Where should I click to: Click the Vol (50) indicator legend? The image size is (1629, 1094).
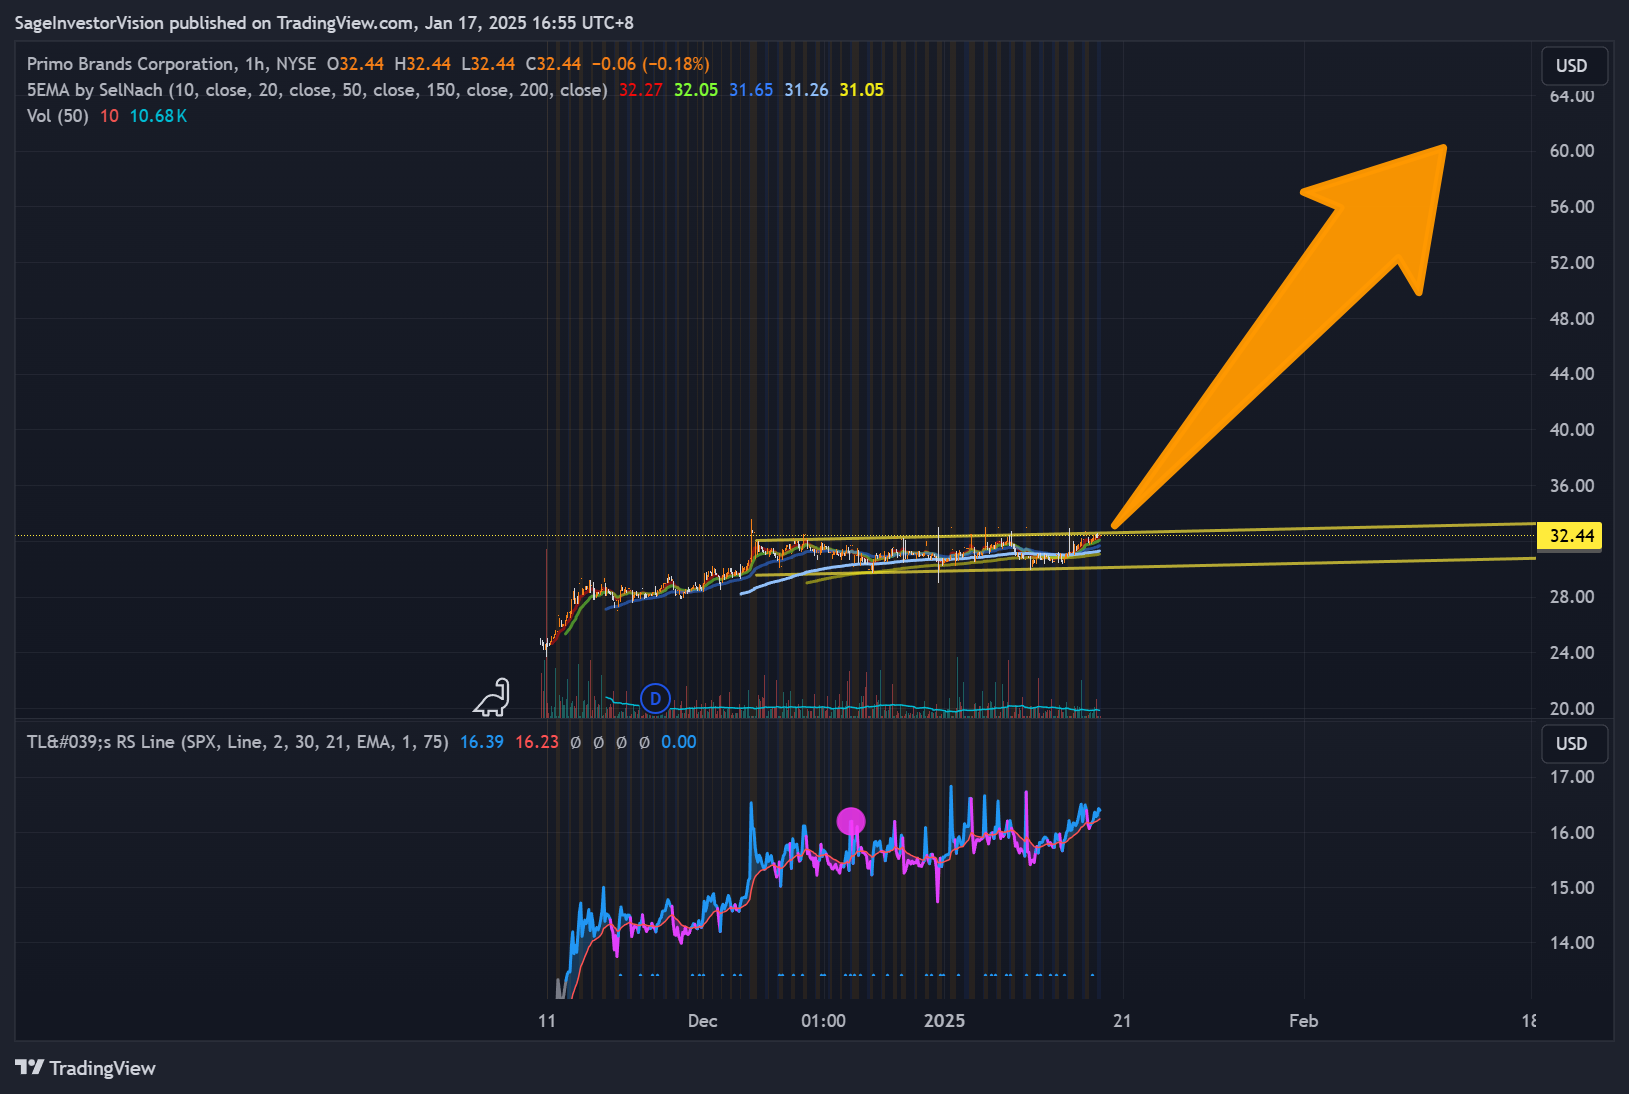coord(58,116)
